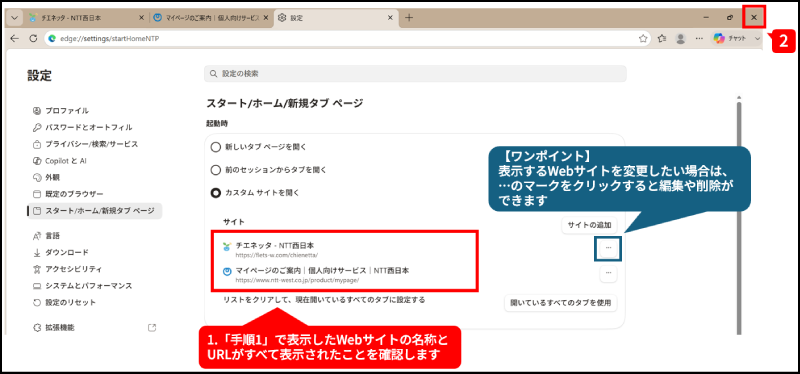Select the 設定 browser tab
Viewport: 800px width, 374px height.
[x=336, y=18]
